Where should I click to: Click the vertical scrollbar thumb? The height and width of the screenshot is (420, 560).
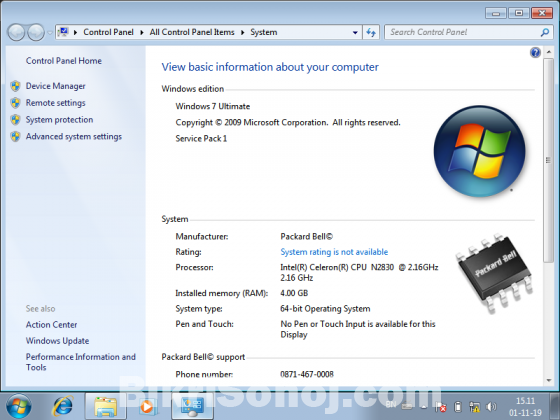pos(549,160)
